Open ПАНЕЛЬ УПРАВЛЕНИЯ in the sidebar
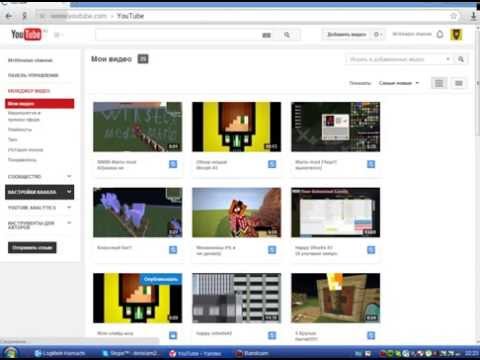 click(33, 75)
